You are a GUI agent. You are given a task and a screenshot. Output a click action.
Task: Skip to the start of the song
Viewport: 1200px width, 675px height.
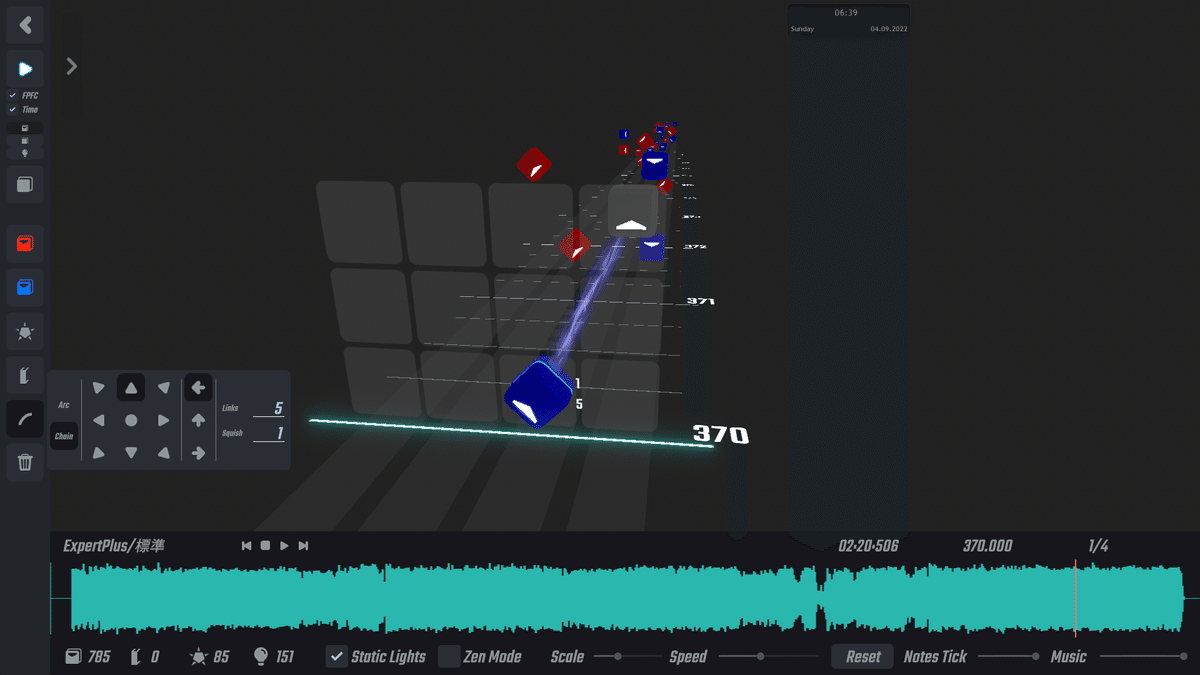247,546
